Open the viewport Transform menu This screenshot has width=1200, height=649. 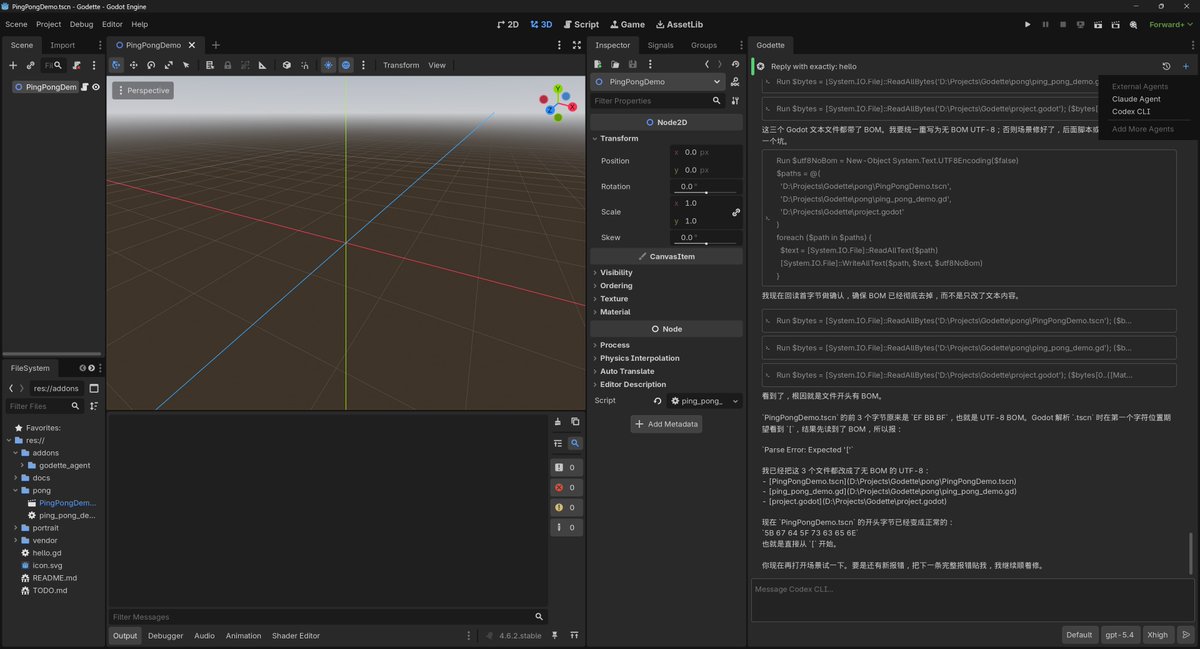pos(401,65)
